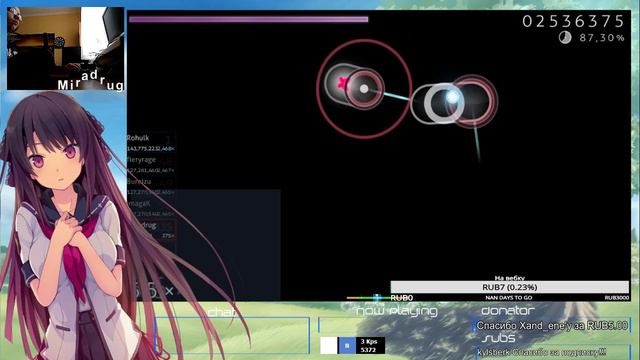Viewport: 640px width, 360px height.
Task: Click the accuracy pie icon beside 87,30%
Action: [x=565, y=38]
